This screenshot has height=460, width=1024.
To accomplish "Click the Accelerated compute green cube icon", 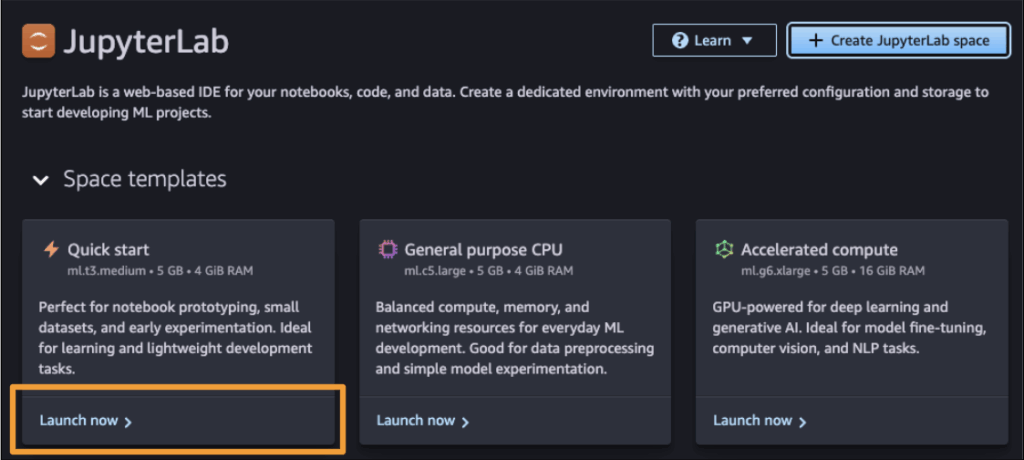I will coord(724,250).
